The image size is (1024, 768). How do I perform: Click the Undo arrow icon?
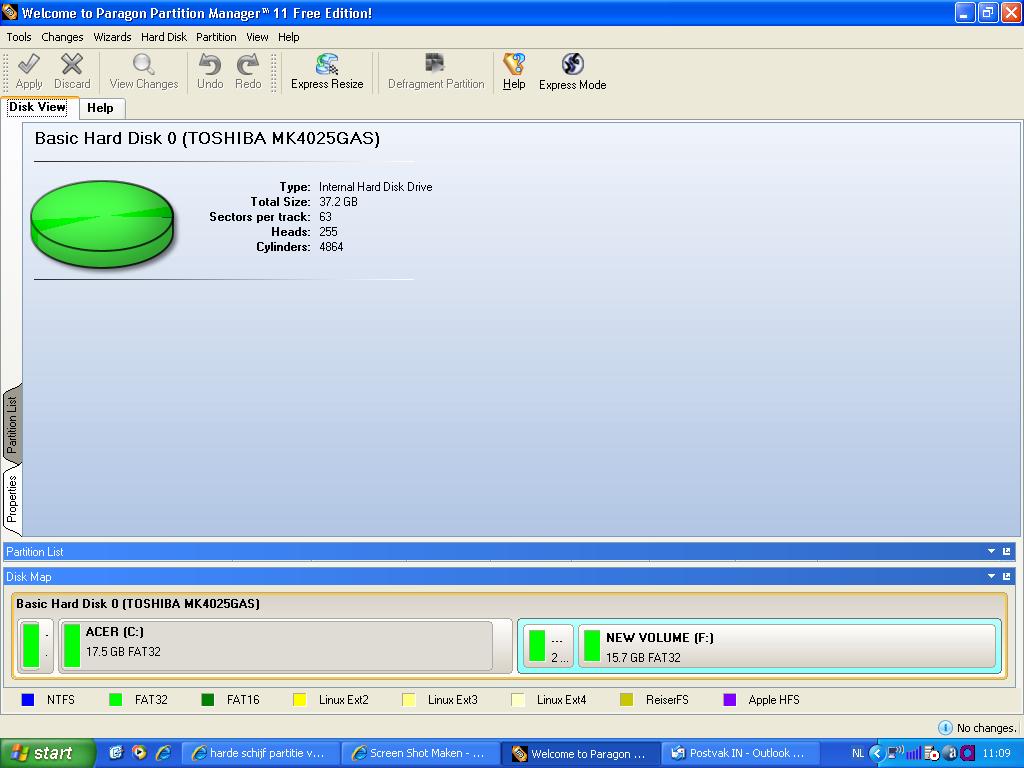(x=210, y=65)
